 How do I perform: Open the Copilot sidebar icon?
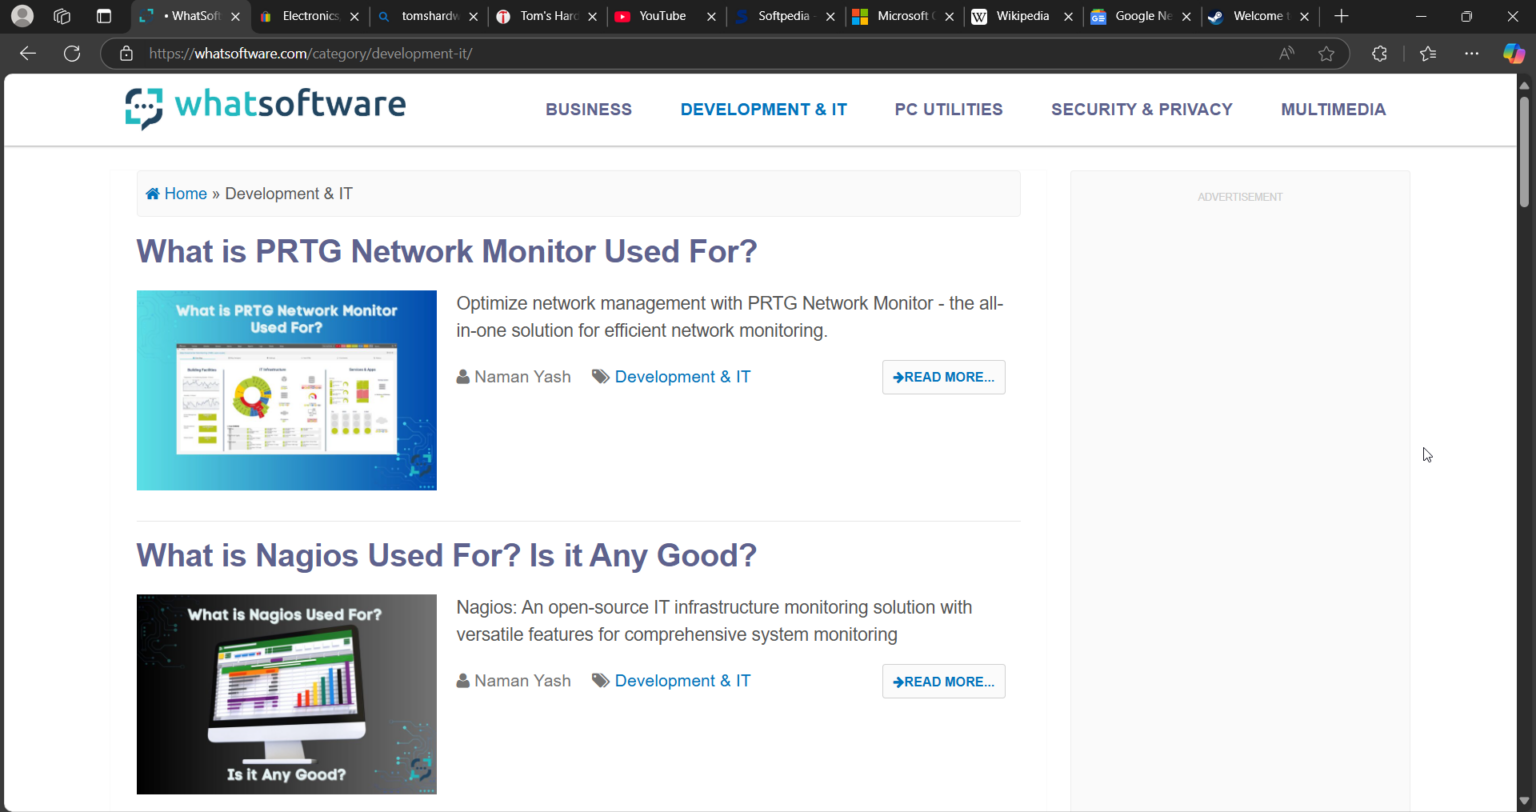[x=1513, y=53]
